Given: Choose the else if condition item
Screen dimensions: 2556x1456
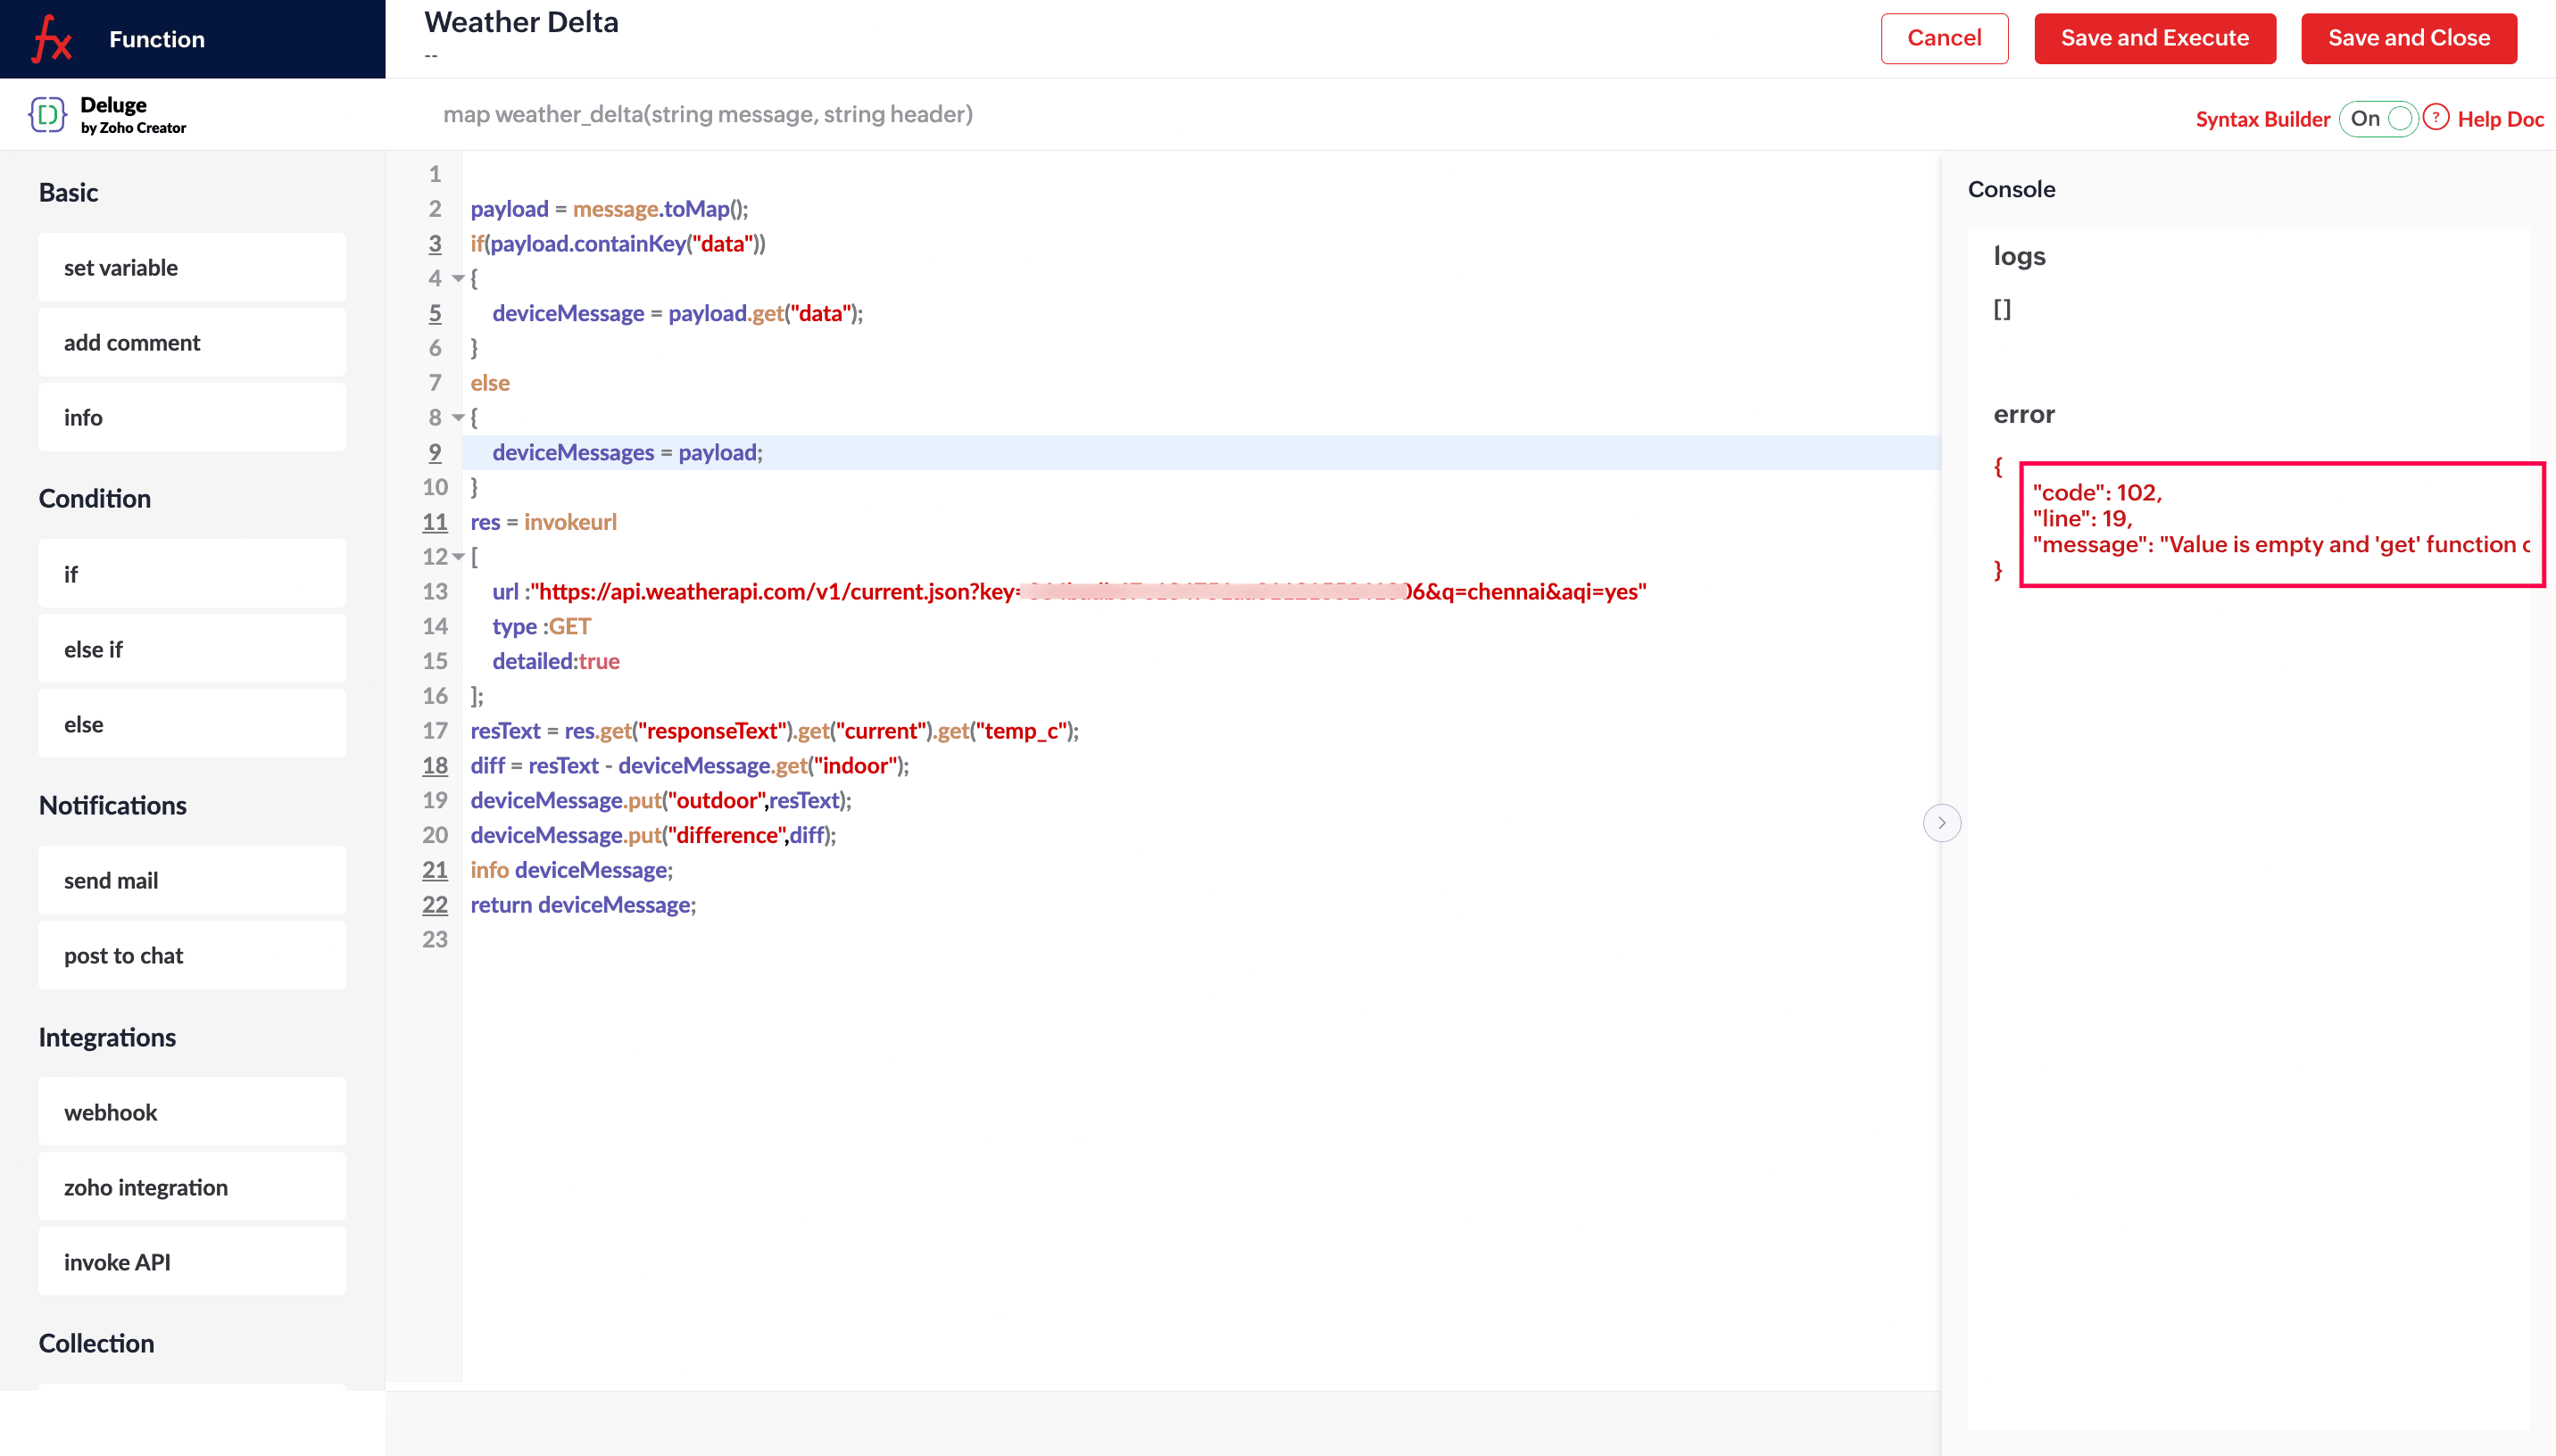Looking at the screenshot, I should point(192,649).
